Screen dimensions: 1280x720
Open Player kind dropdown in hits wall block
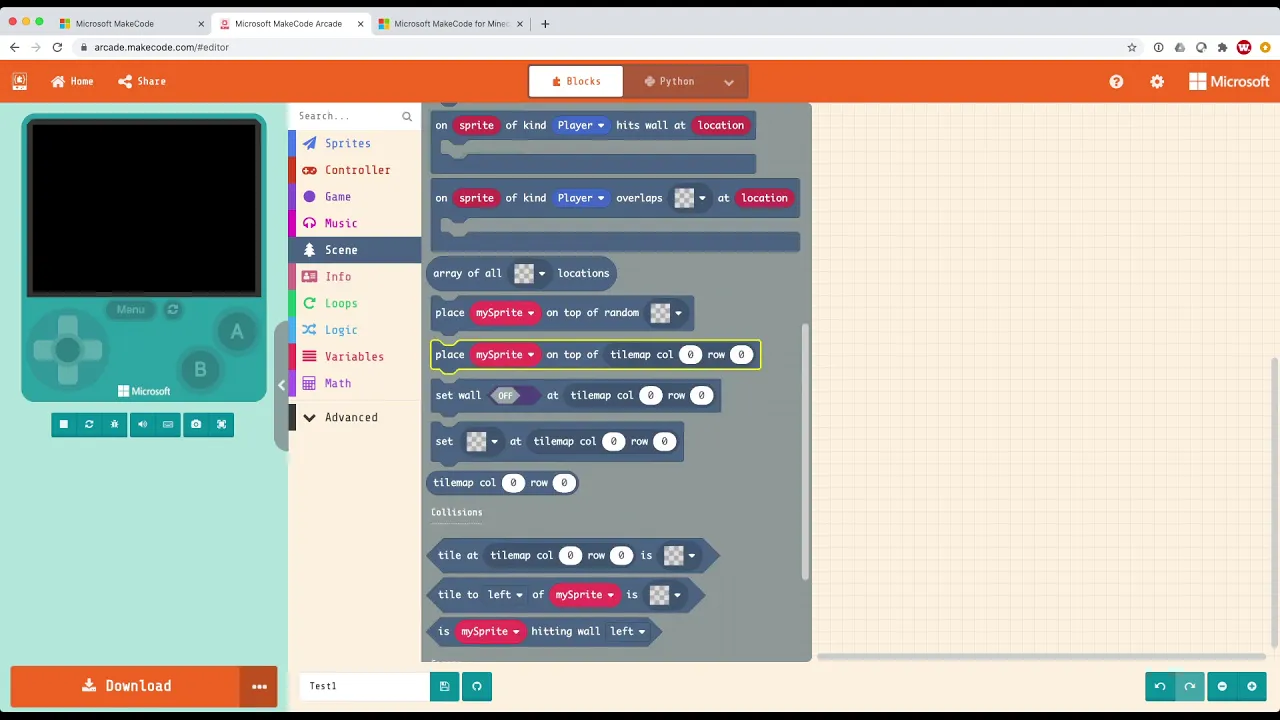tap(581, 126)
